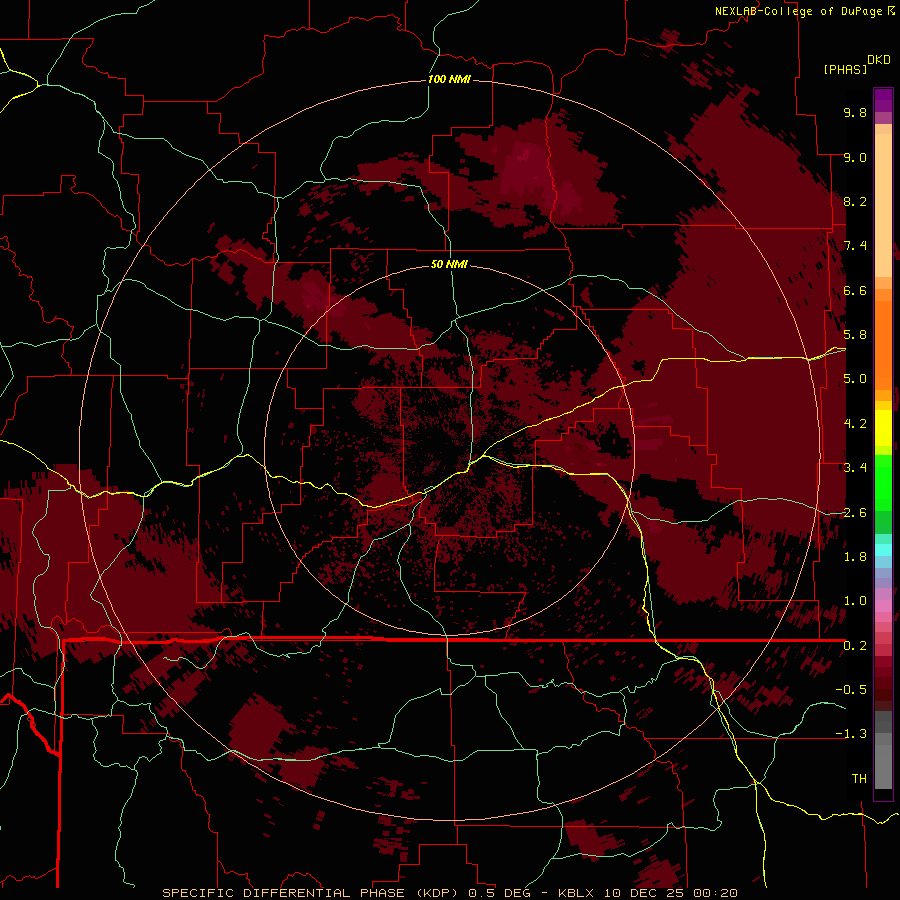Click the -1.3 value on color scale

pos(851,734)
